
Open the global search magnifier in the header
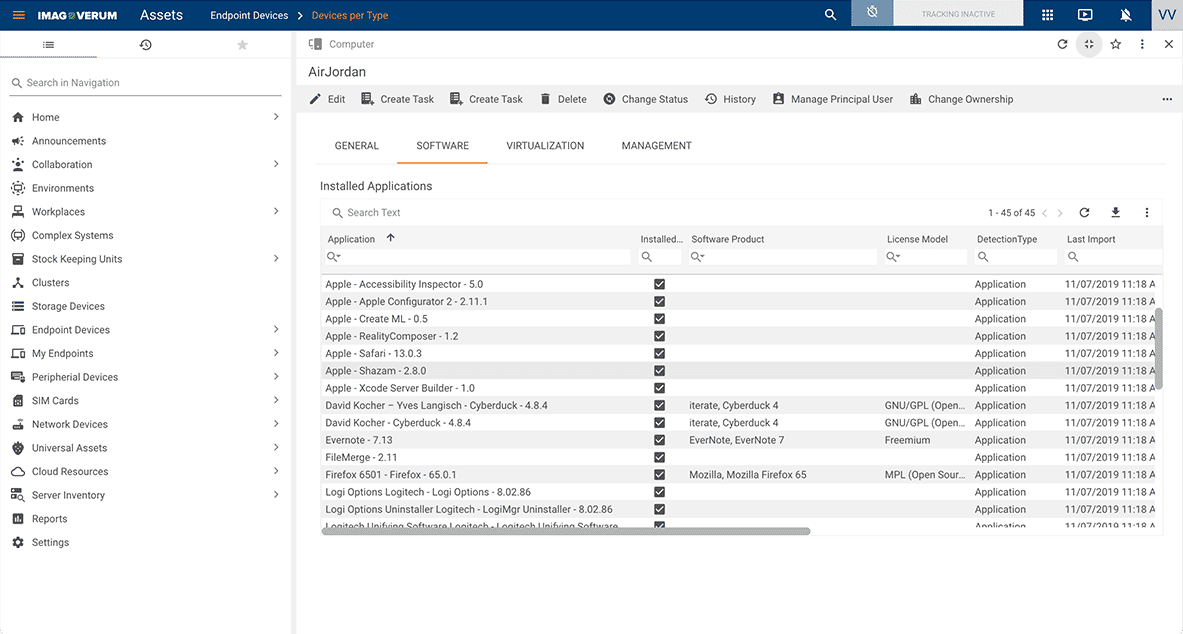pyautogui.click(x=830, y=15)
